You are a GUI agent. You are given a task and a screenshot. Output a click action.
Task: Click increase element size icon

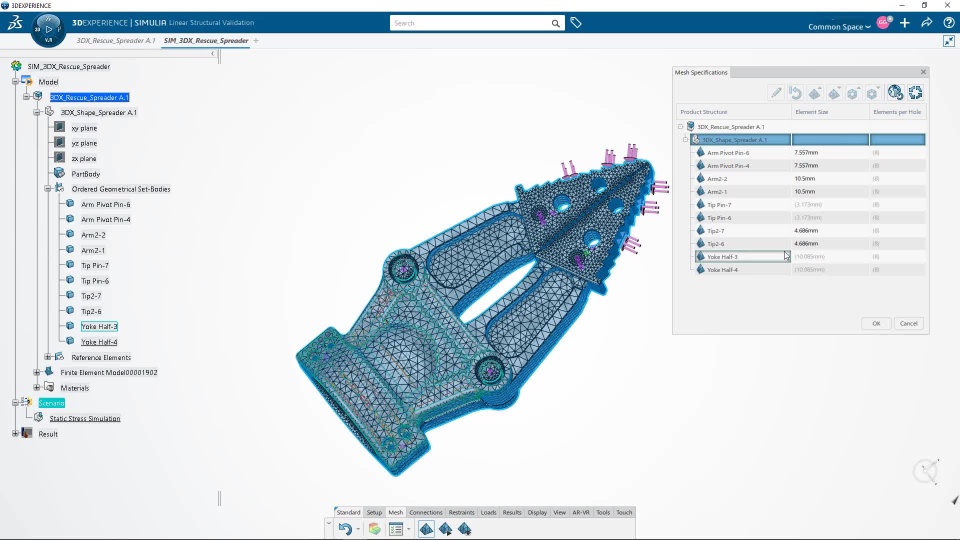click(x=814, y=92)
